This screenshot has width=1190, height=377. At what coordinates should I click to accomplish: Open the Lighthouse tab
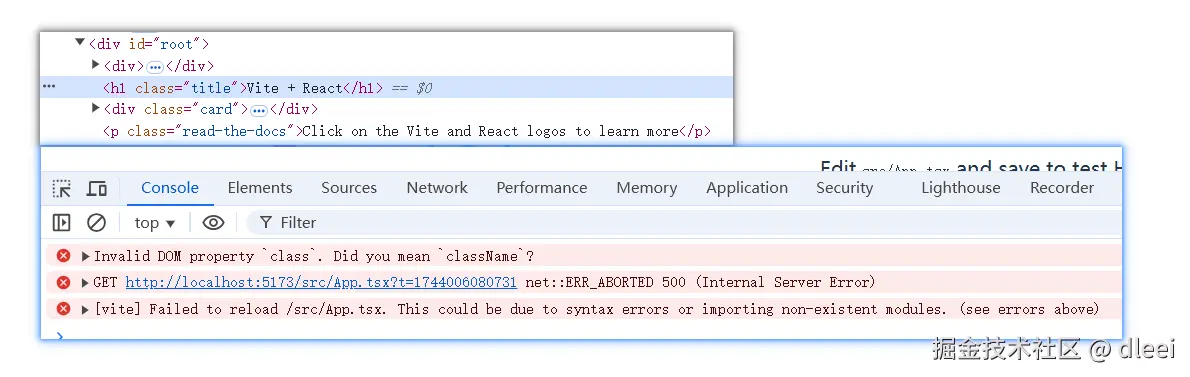(961, 188)
